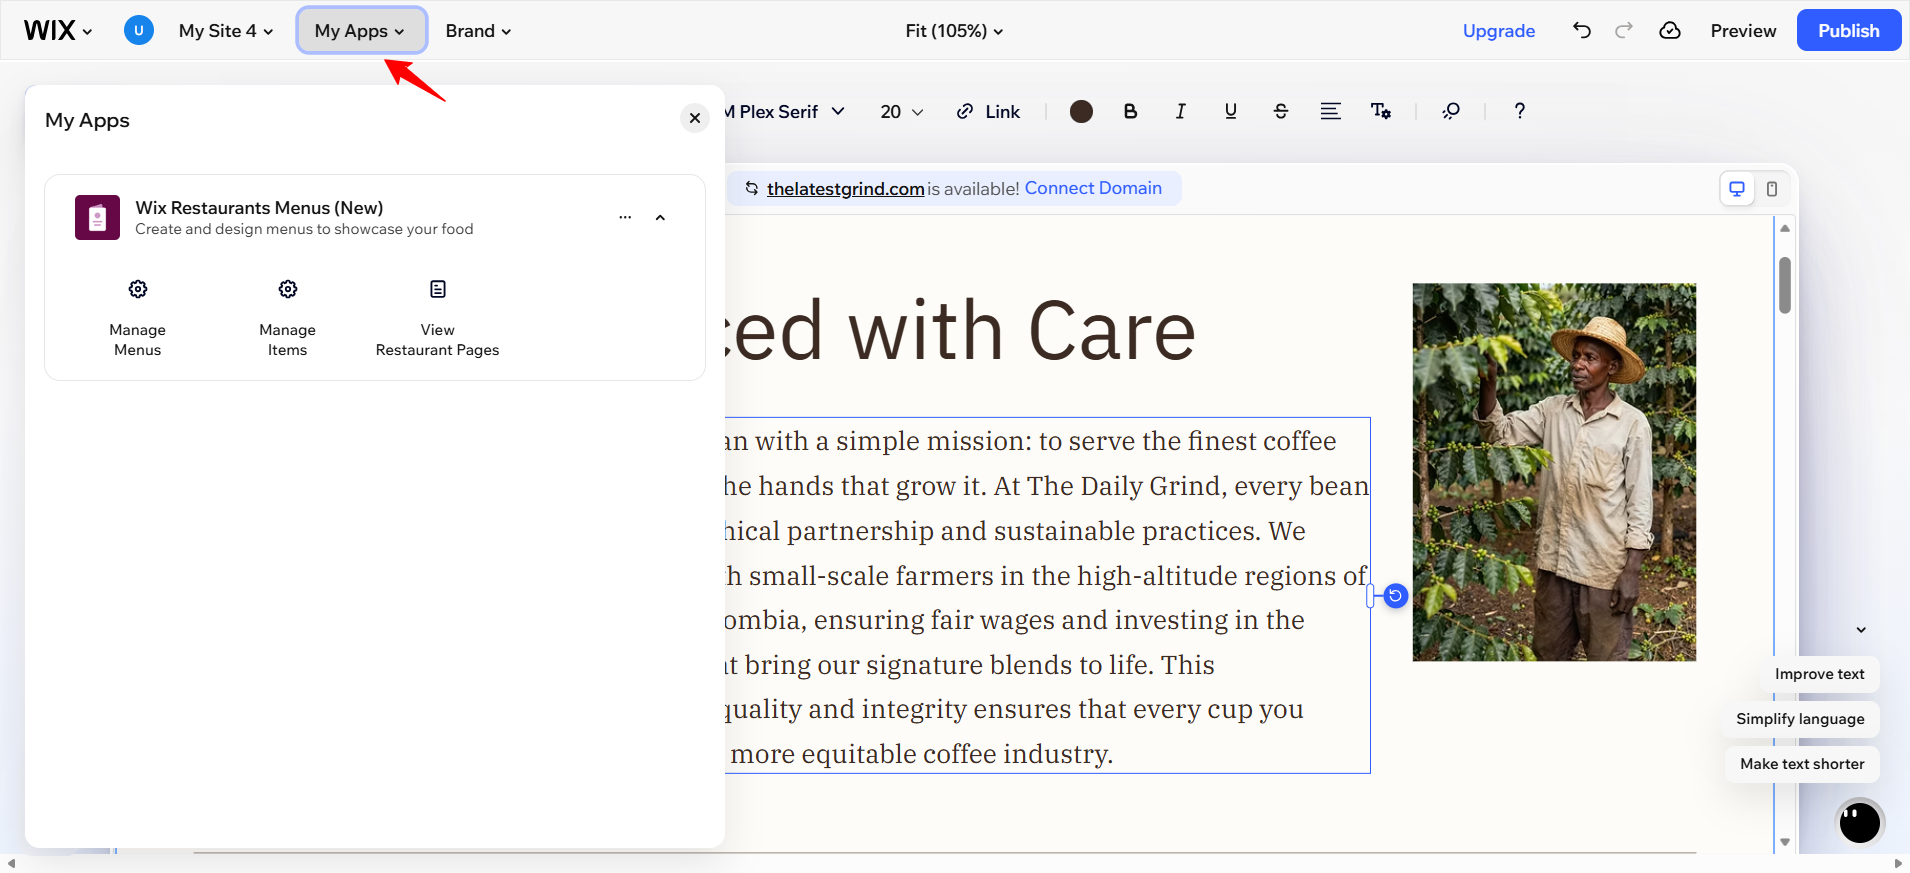The height and width of the screenshot is (873, 1910).
Task: Close the My Apps panel
Action: pyautogui.click(x=695, y=118)
